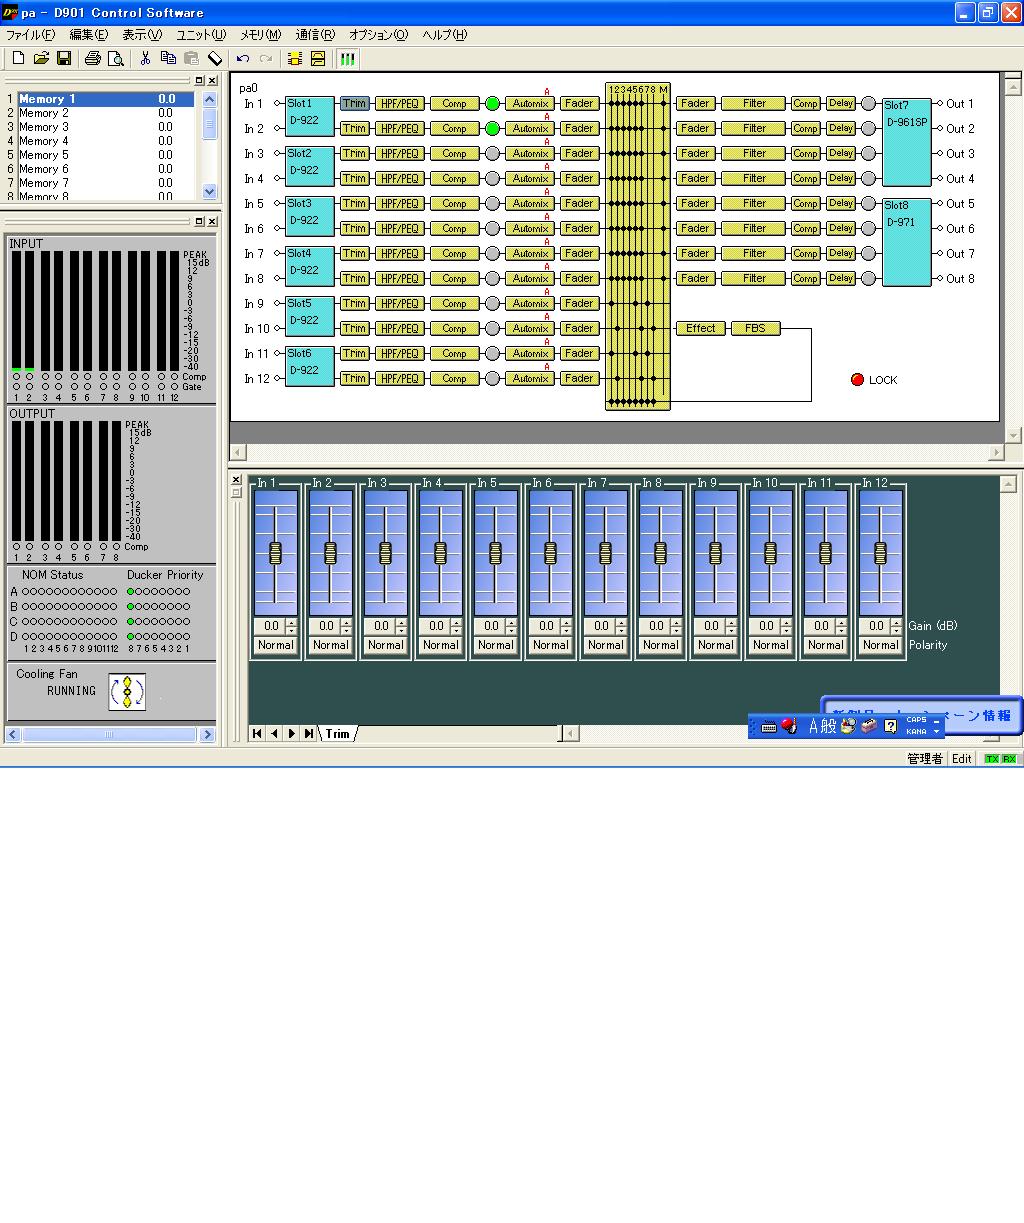Go to the last tab arrow
Viewport: 1024px width, 1223px height.
pos(309,733)
